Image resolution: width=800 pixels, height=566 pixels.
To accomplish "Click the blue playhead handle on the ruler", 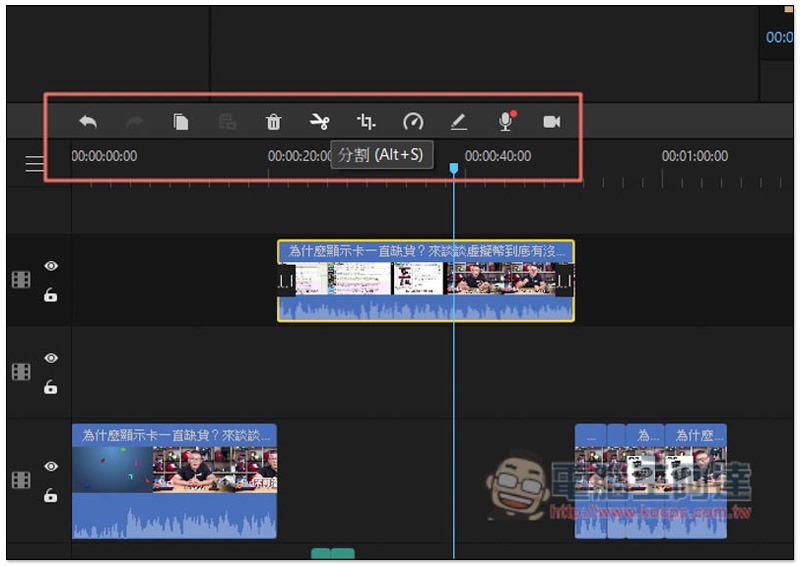I will tap(454, 169).
